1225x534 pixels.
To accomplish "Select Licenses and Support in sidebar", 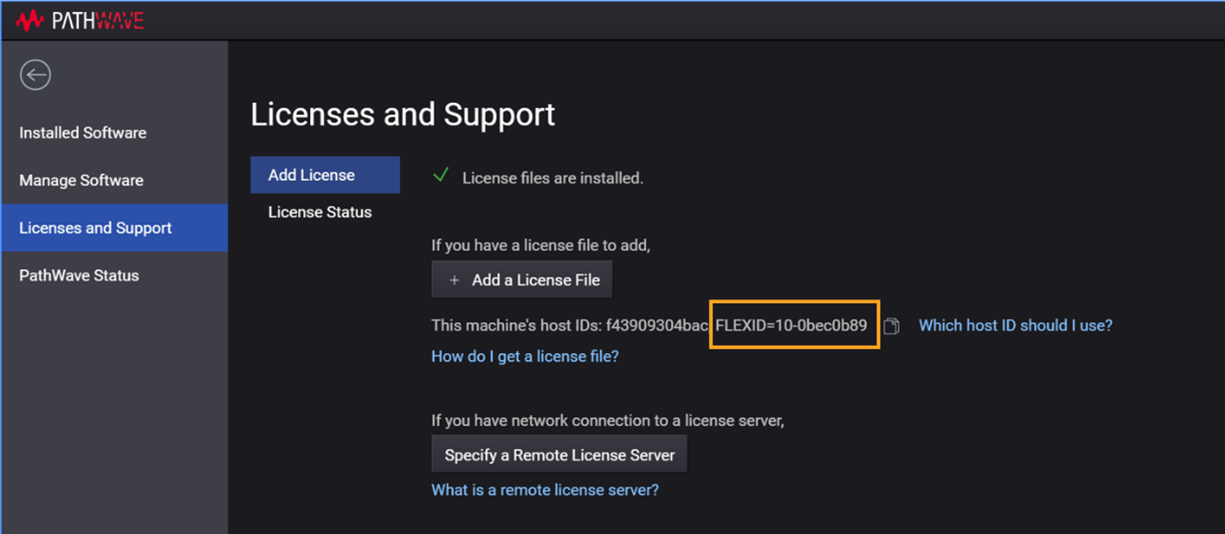I will click(95, 228).
